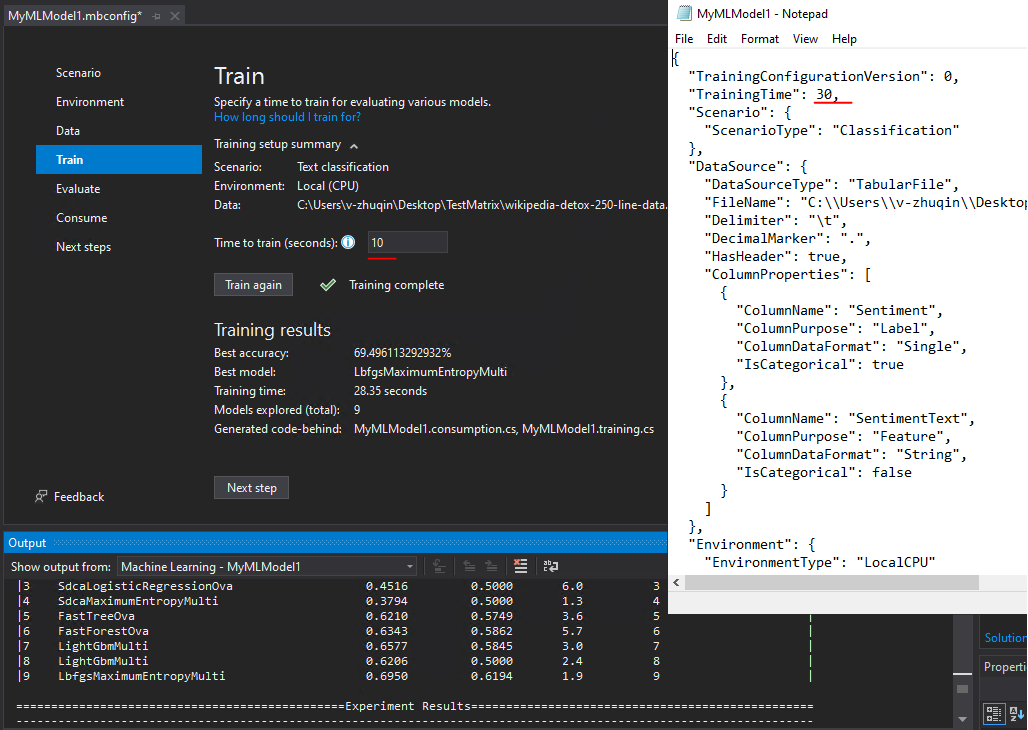Click the Text classification scenario value
This screenshot has height=730, width=1028.
[343, 167]
